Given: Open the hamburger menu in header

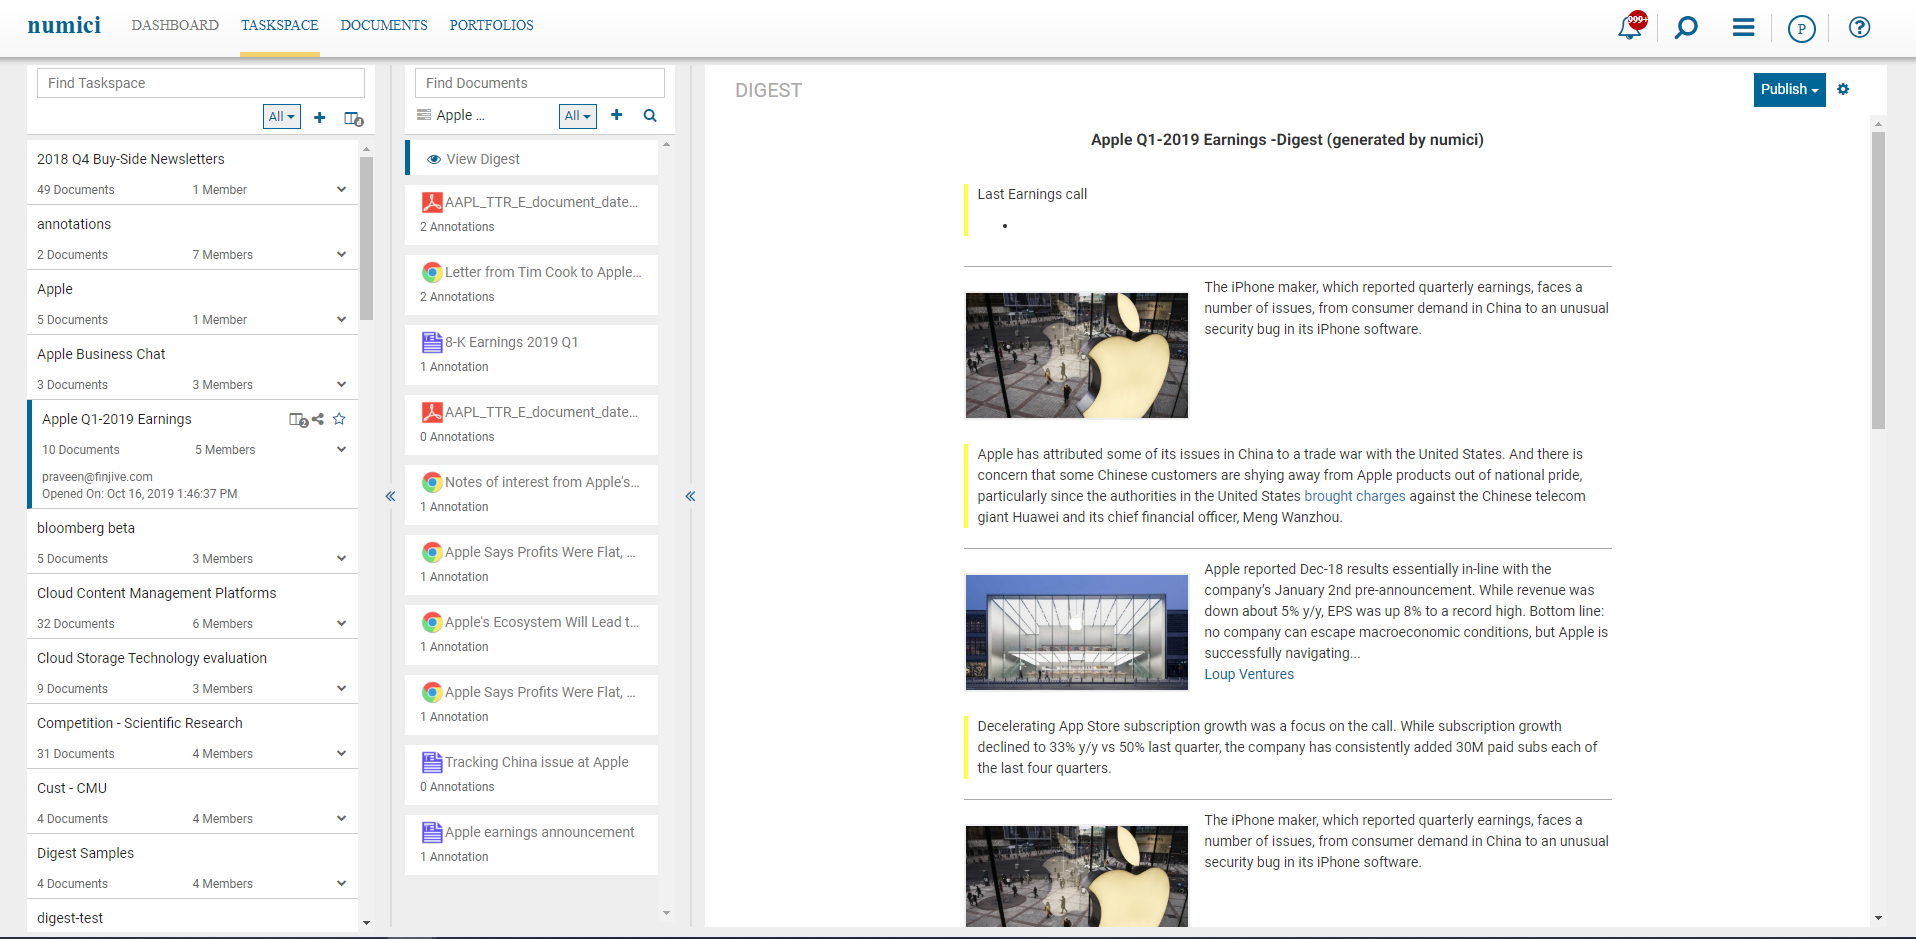Looking at the screenshot, I should click(1743, 27).
